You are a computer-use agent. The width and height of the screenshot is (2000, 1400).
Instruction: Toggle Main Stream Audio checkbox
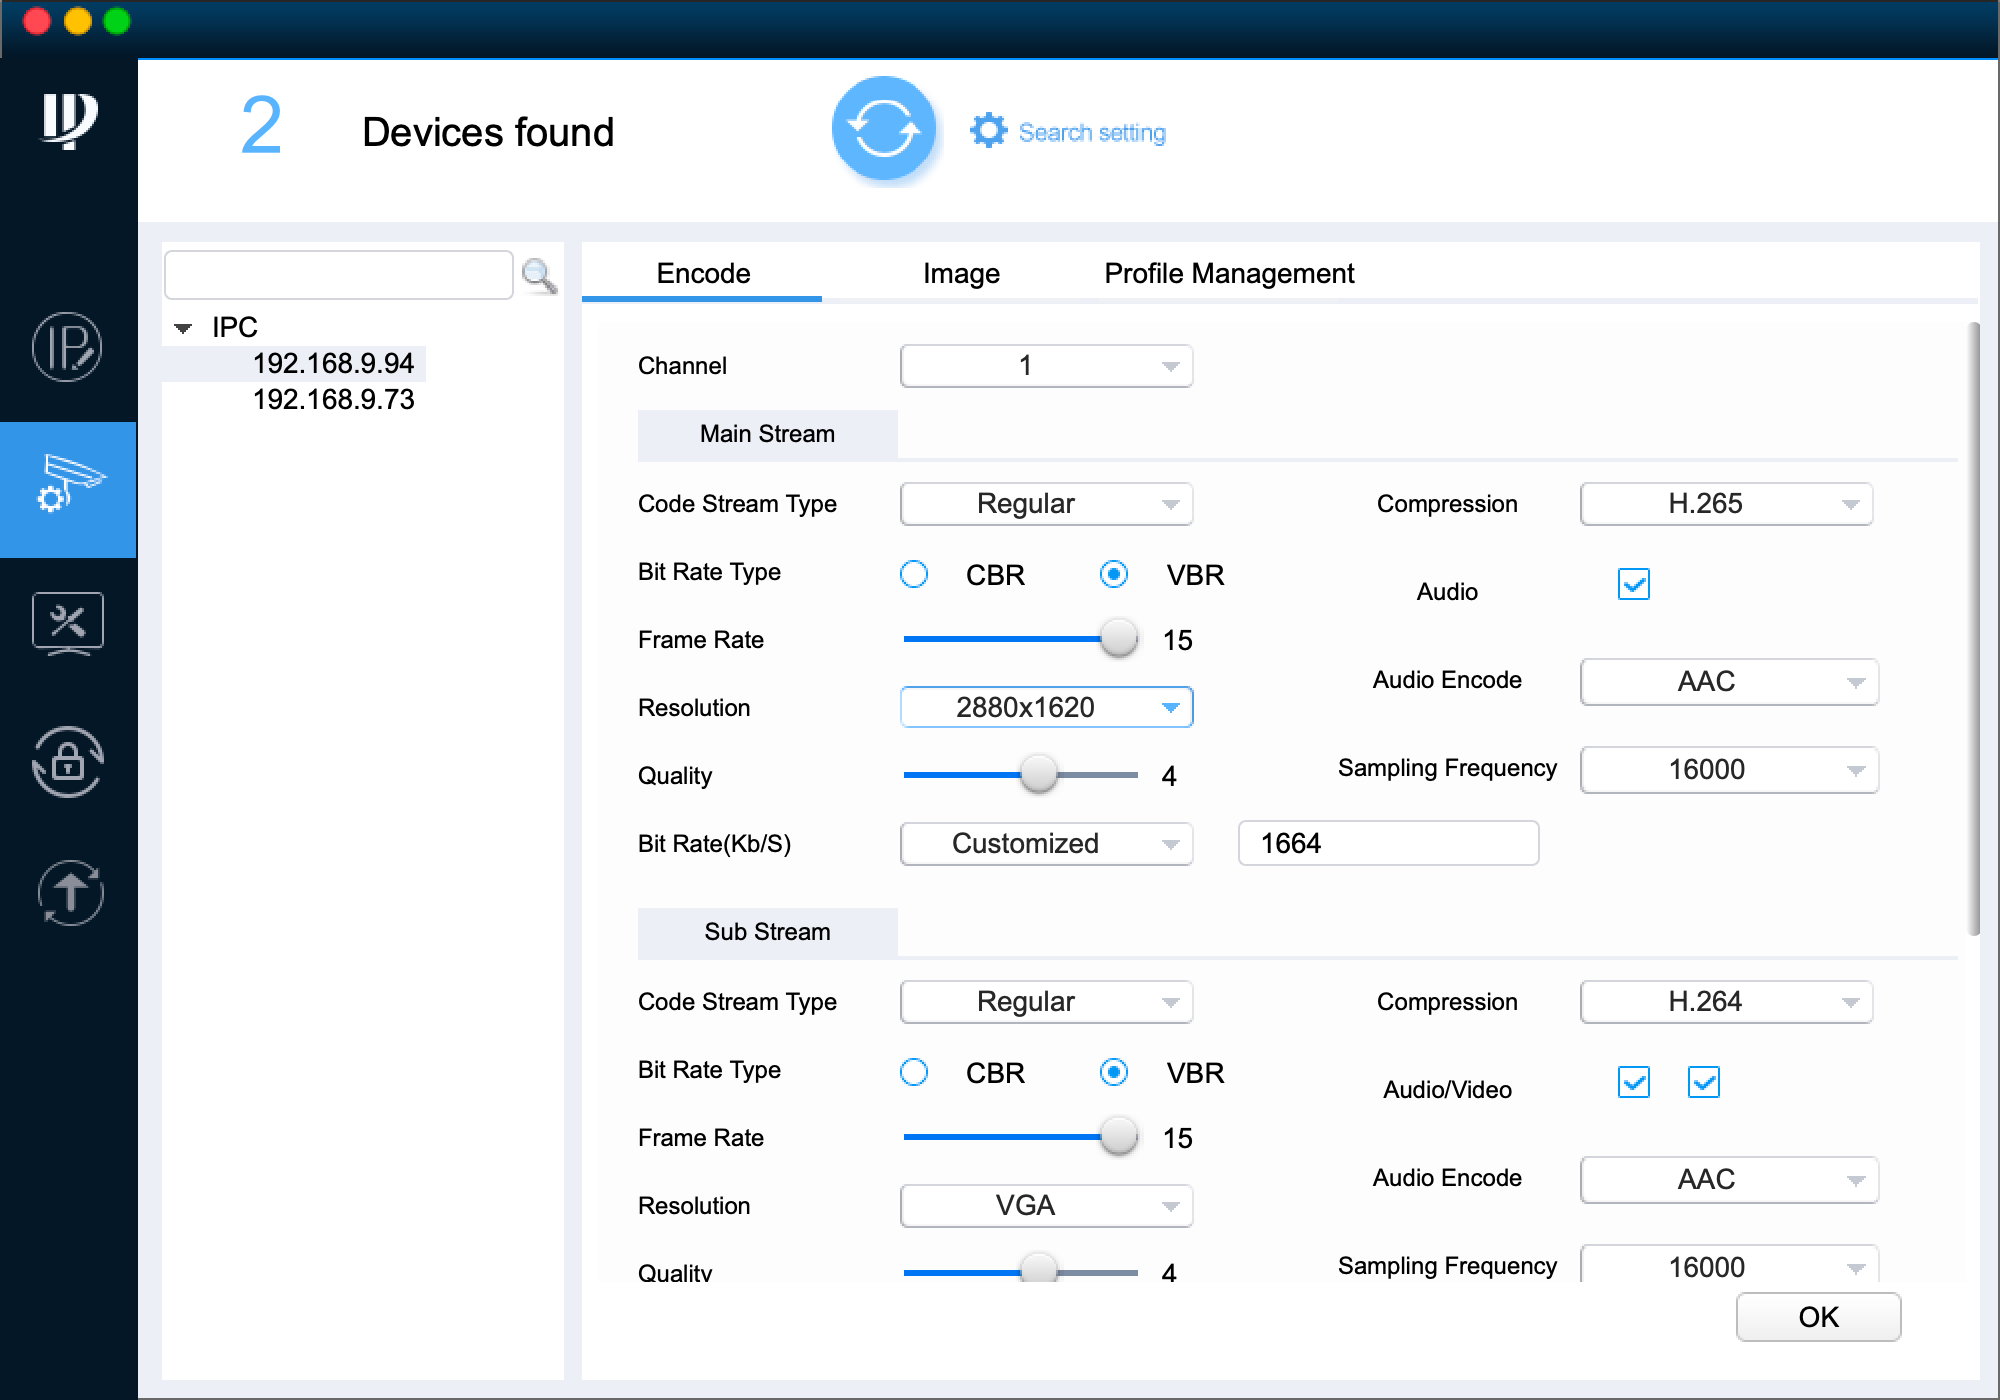[x=1634, y=584]
